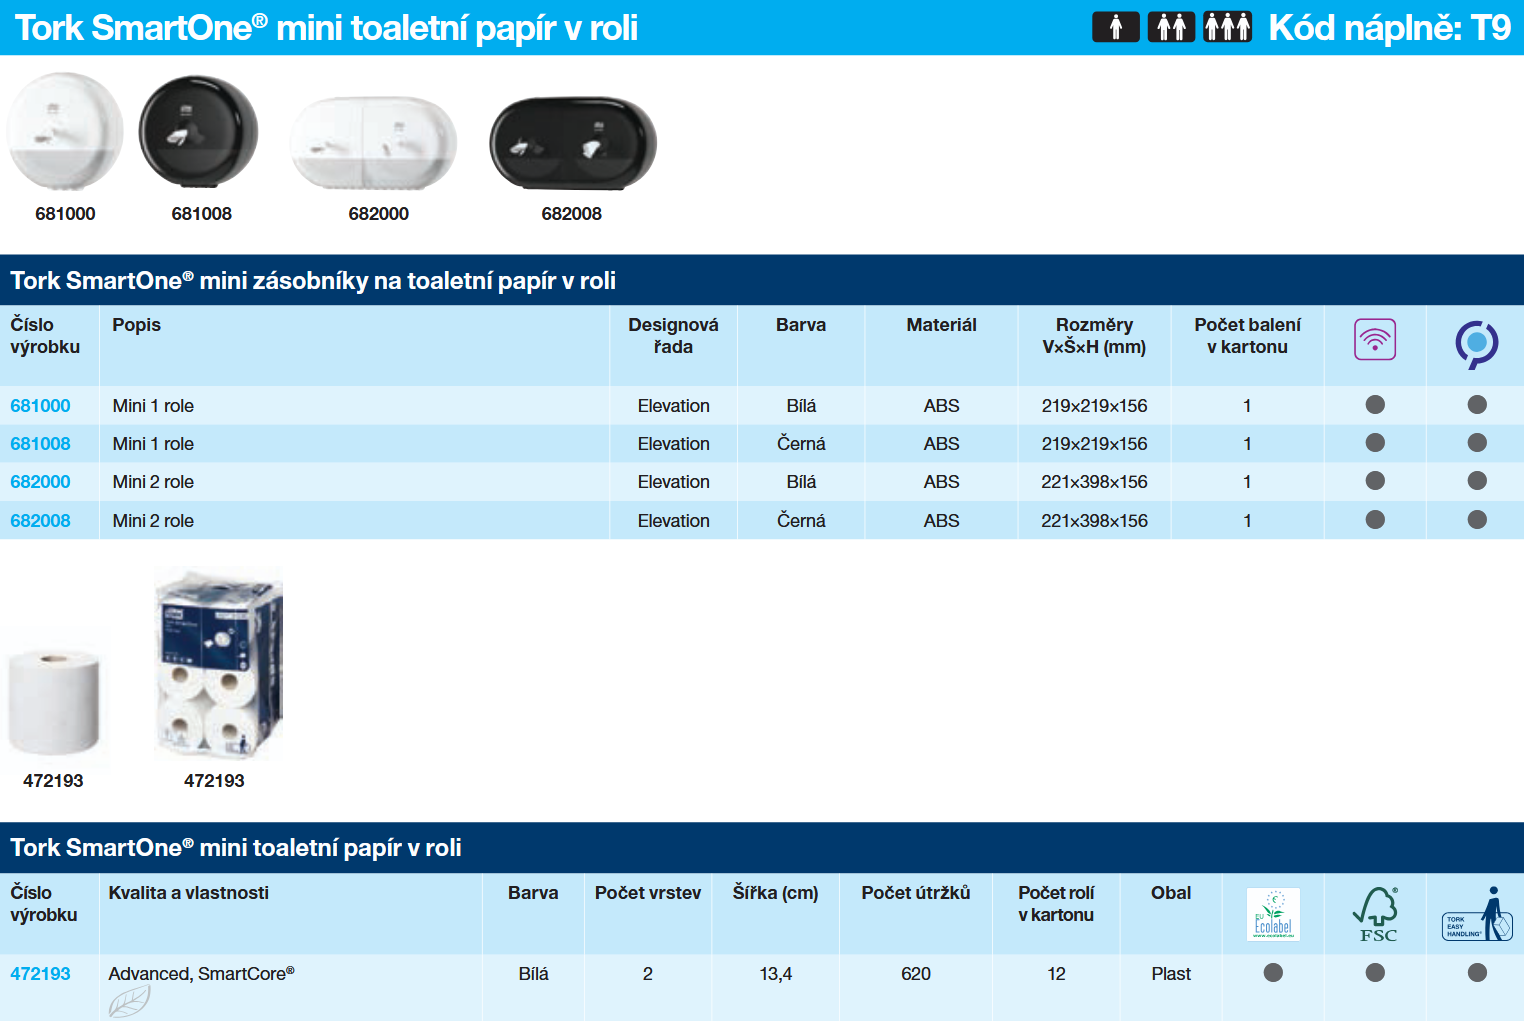Click blue-circle-column dot in 681008 row

(1477, 442)
